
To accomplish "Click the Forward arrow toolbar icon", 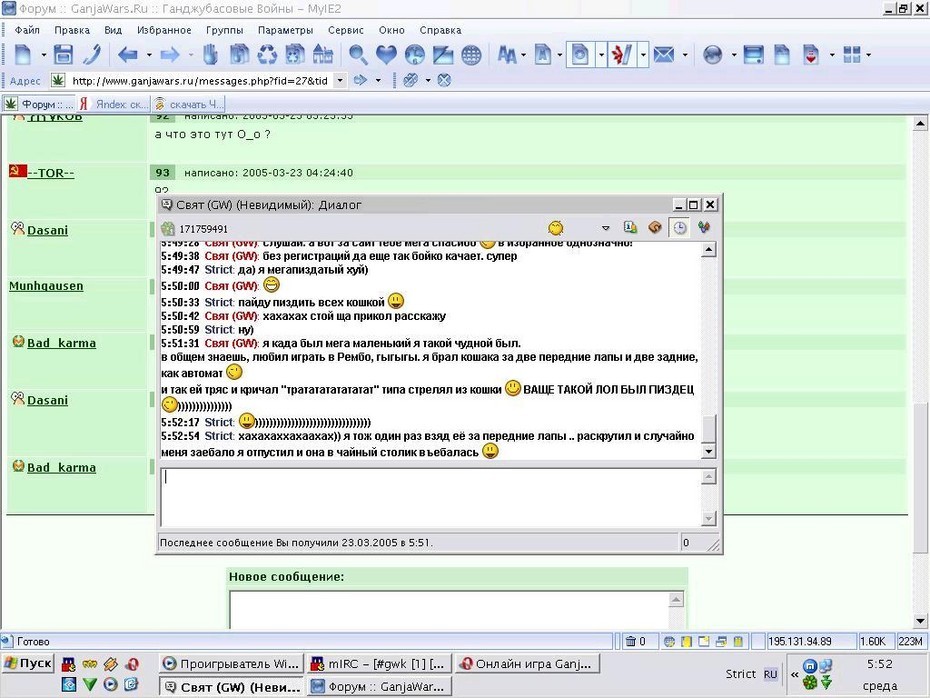I will pos(170,55).
